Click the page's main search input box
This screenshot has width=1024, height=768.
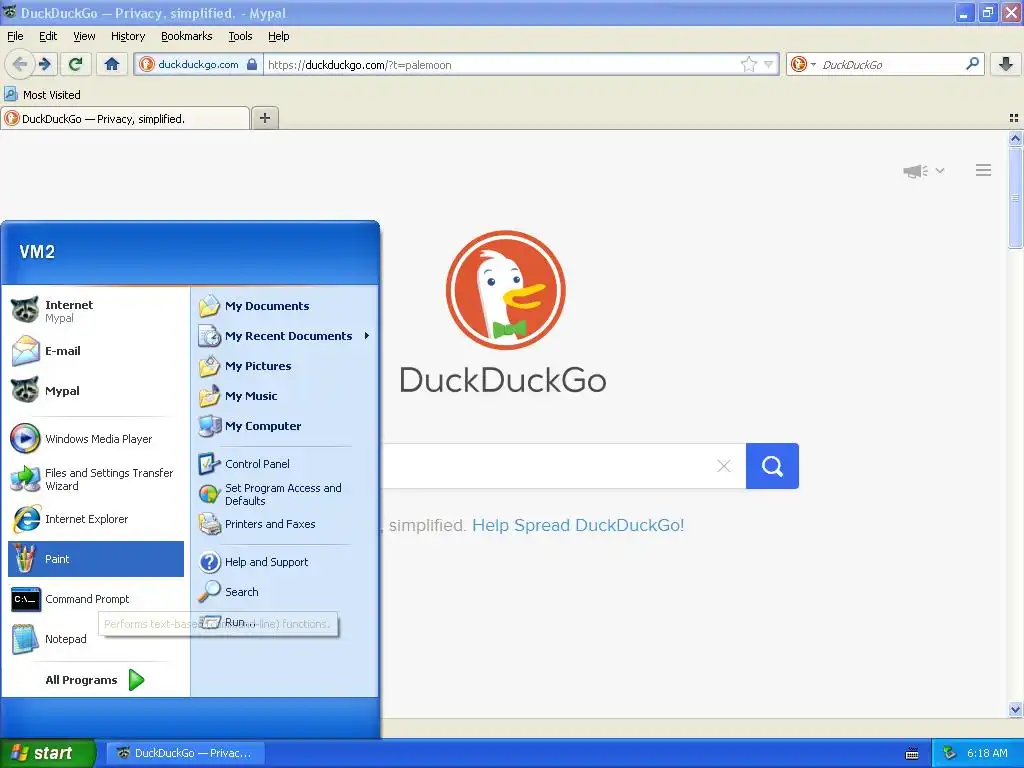547,466
